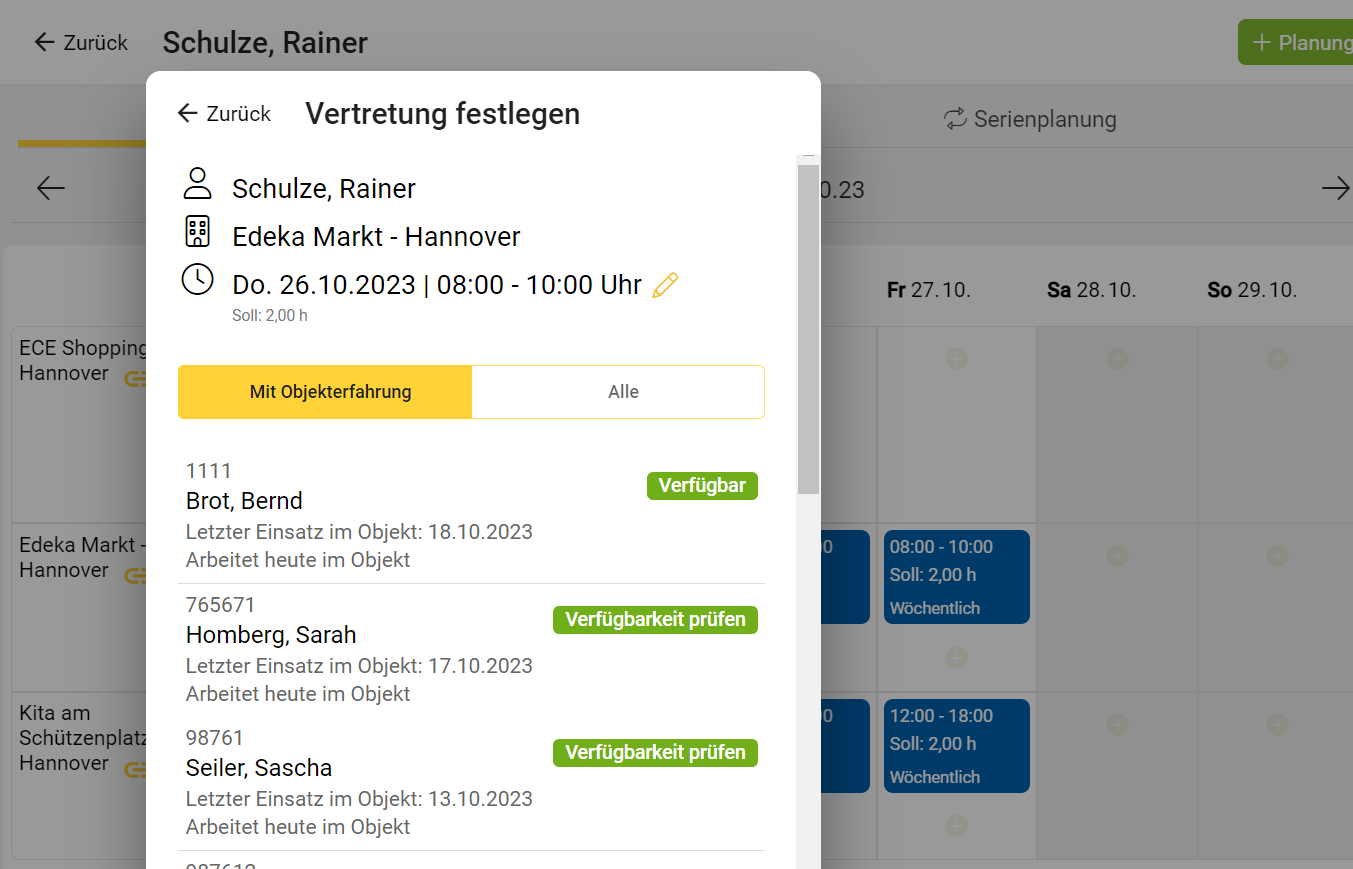1353x869 pixels.
Task: Open Friday 08:00 - 10:00 shift card
Action: (956, 577)
